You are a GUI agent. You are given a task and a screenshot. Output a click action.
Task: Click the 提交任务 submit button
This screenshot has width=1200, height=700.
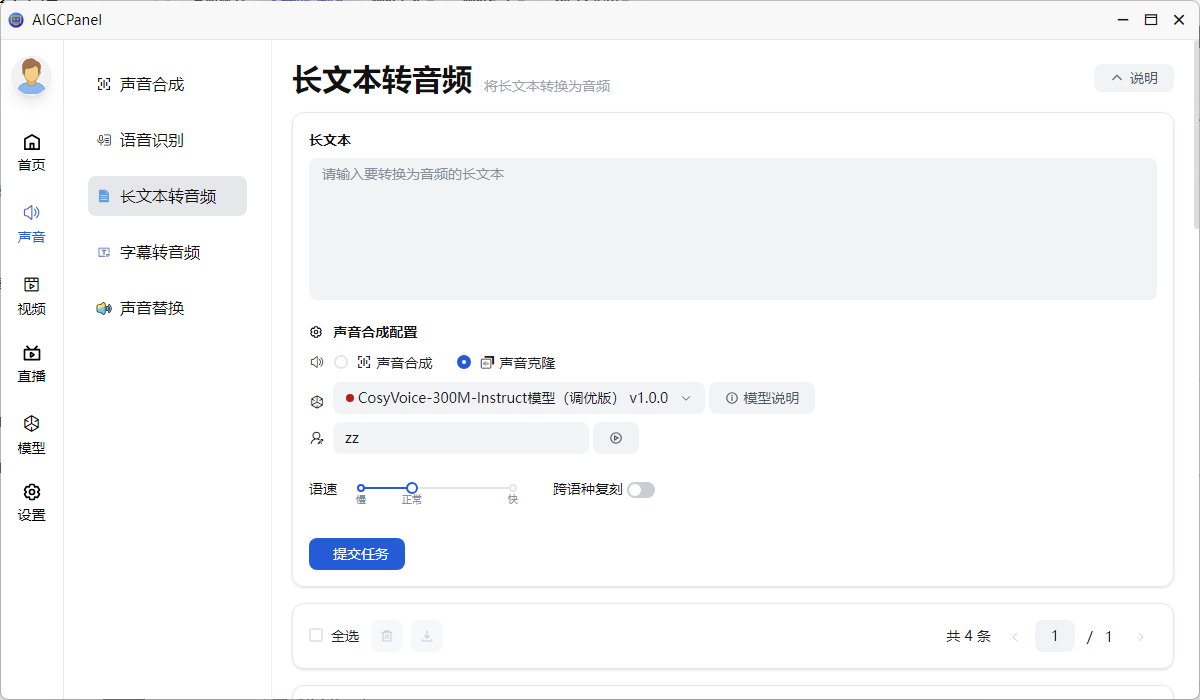click(357, 554)
